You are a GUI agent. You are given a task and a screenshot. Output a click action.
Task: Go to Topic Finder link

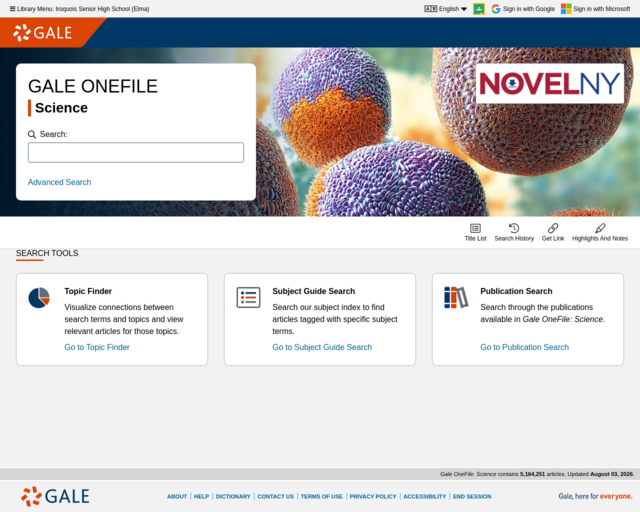97,347
